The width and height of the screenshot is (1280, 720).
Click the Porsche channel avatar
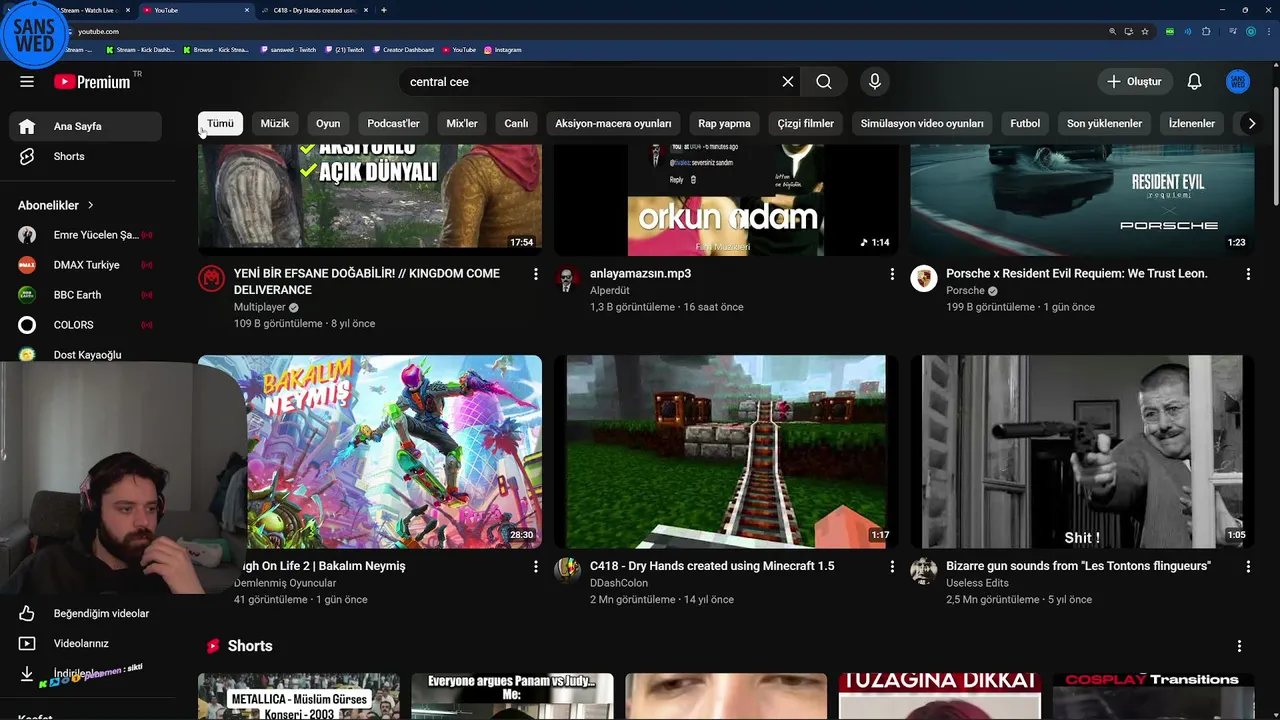[923, 279]
